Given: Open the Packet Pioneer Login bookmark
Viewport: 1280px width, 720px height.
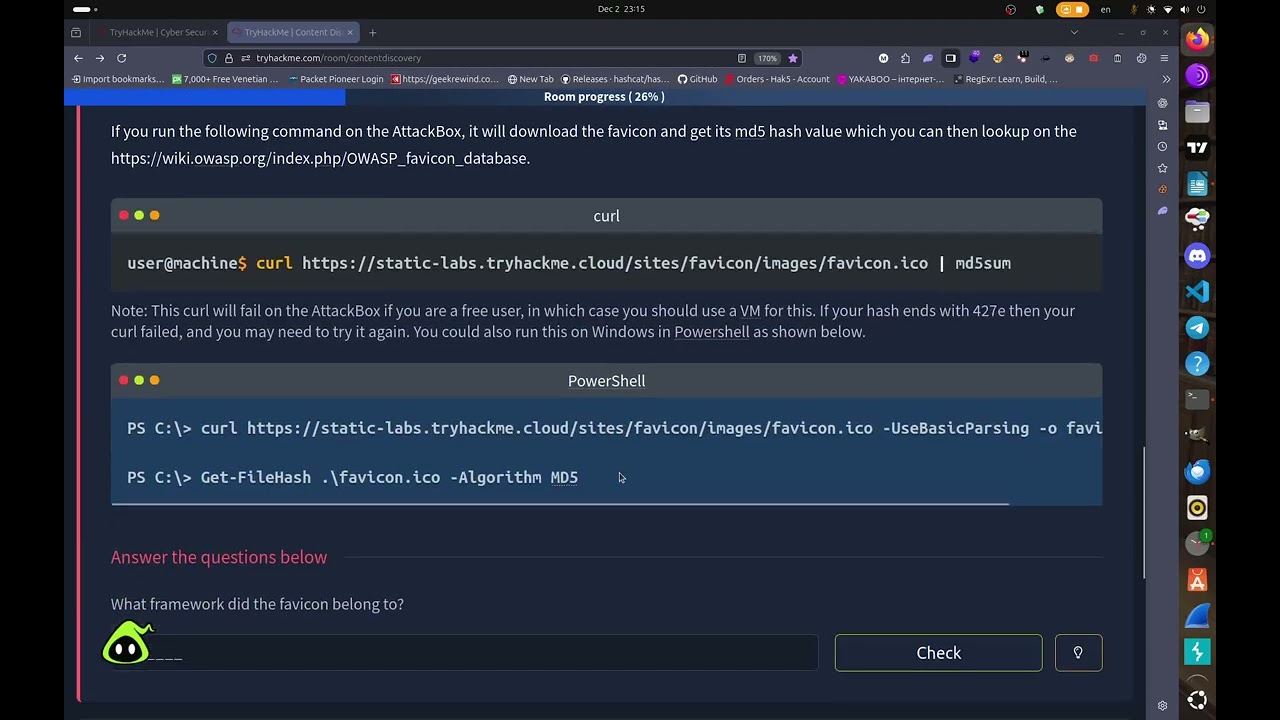Looking at the screenshot, I should pyautogui.click(x=335, y=79).
